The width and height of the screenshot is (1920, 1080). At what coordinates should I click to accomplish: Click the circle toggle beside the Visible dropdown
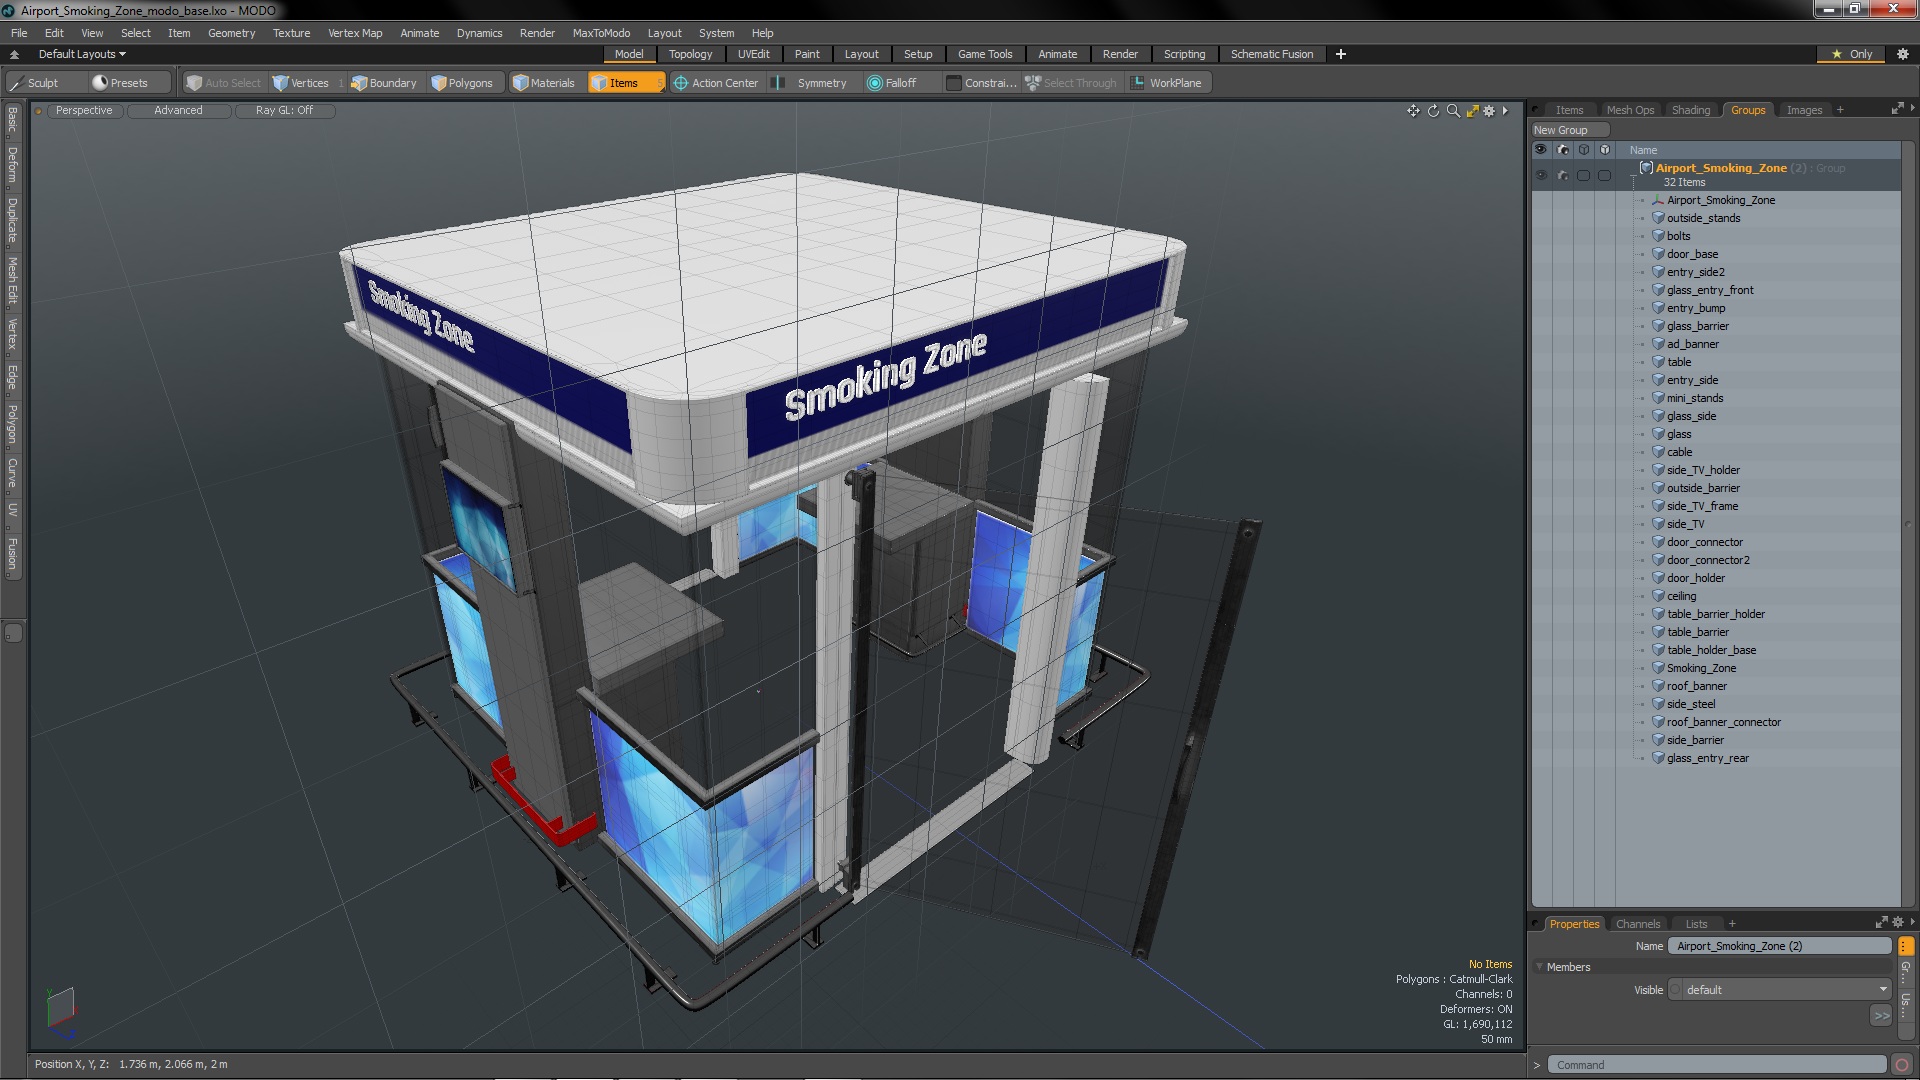pyautogui.click(x=1675, y=990)
